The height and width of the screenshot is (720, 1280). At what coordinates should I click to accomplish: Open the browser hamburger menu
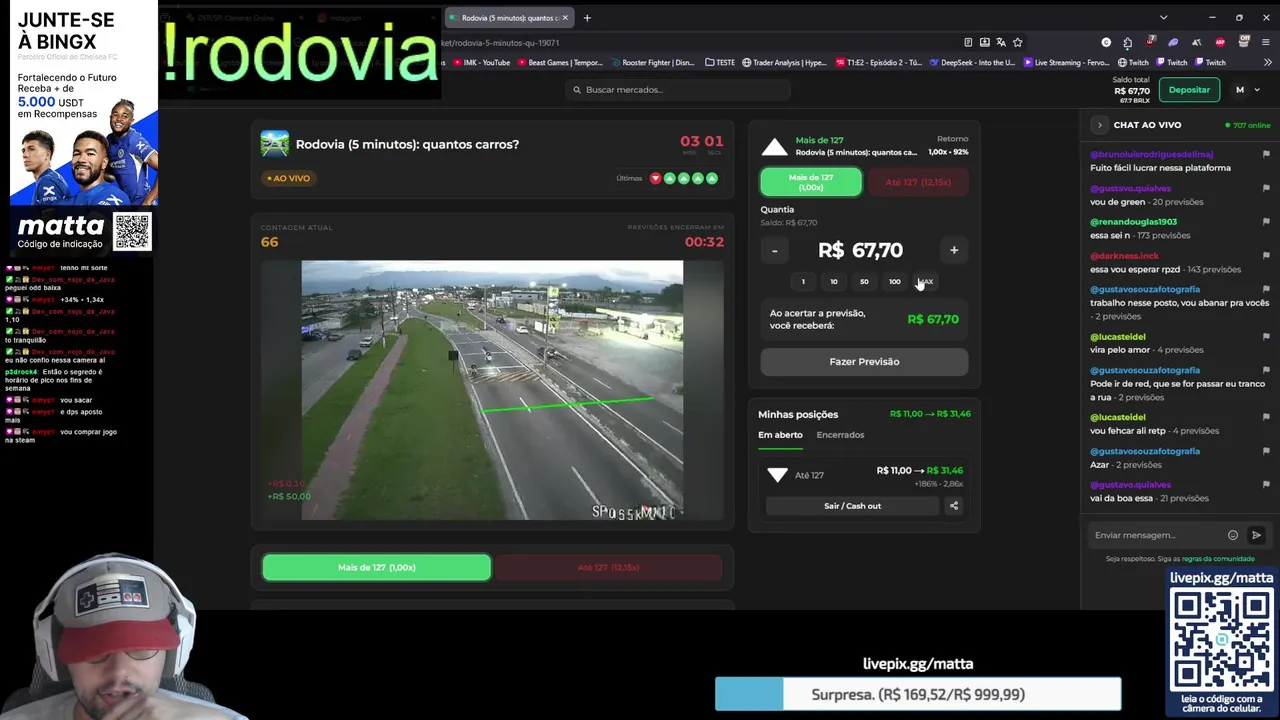click(x=1266, y=42)
